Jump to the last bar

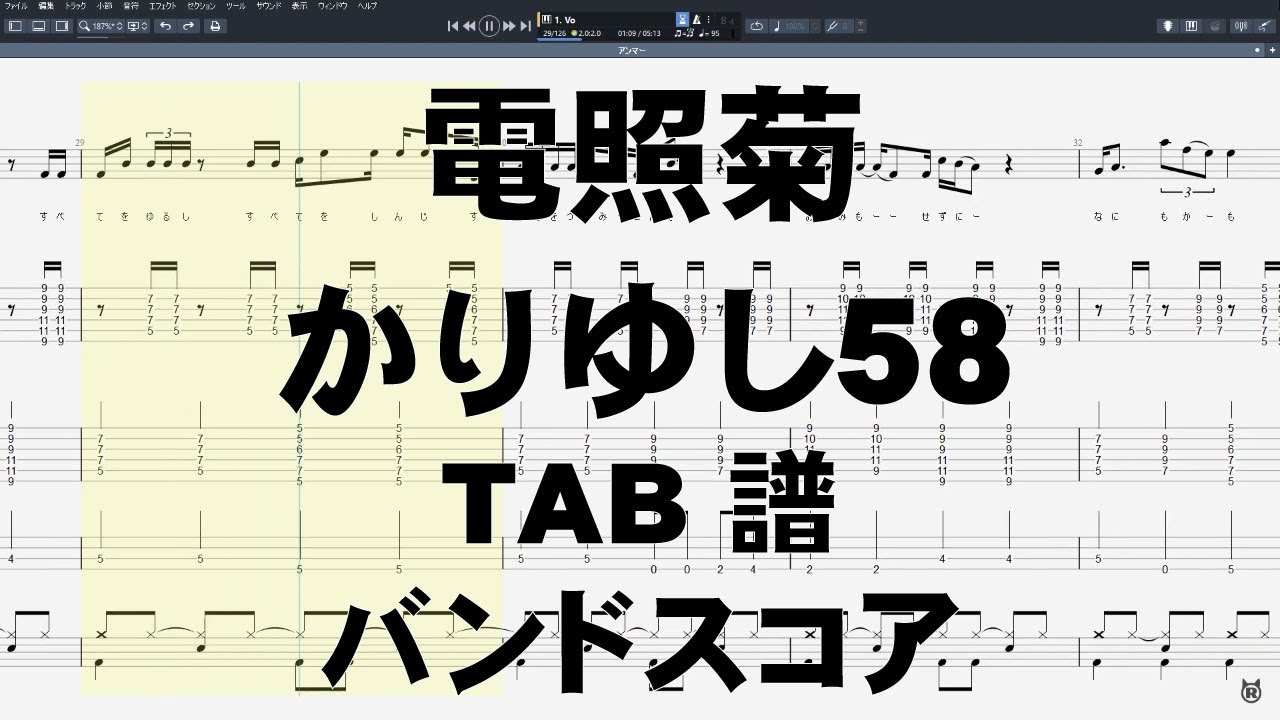[x=525, y=26]
